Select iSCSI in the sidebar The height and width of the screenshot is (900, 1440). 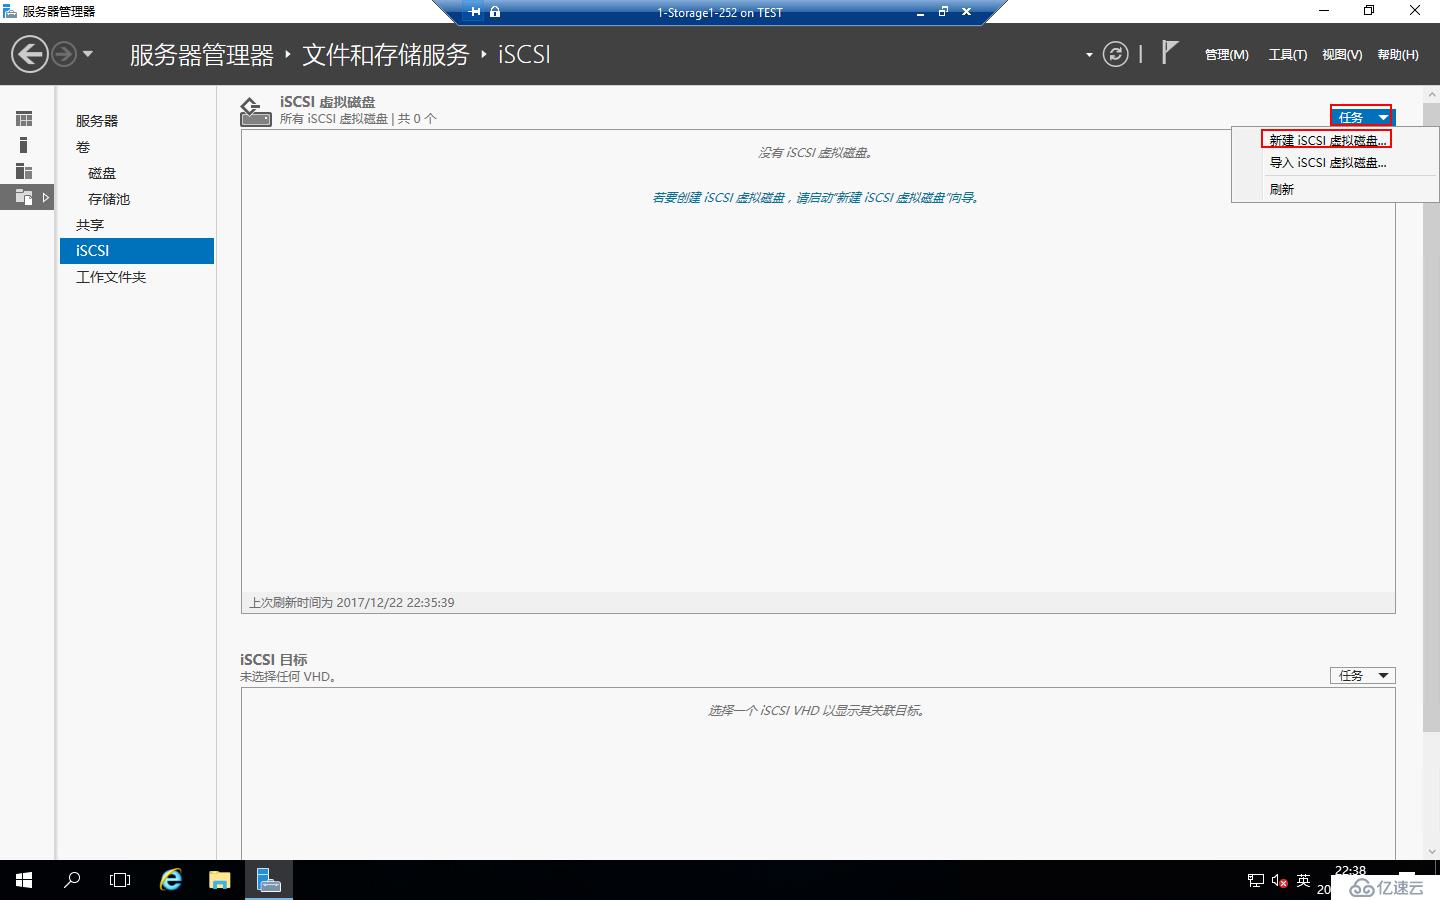point(137,251)
